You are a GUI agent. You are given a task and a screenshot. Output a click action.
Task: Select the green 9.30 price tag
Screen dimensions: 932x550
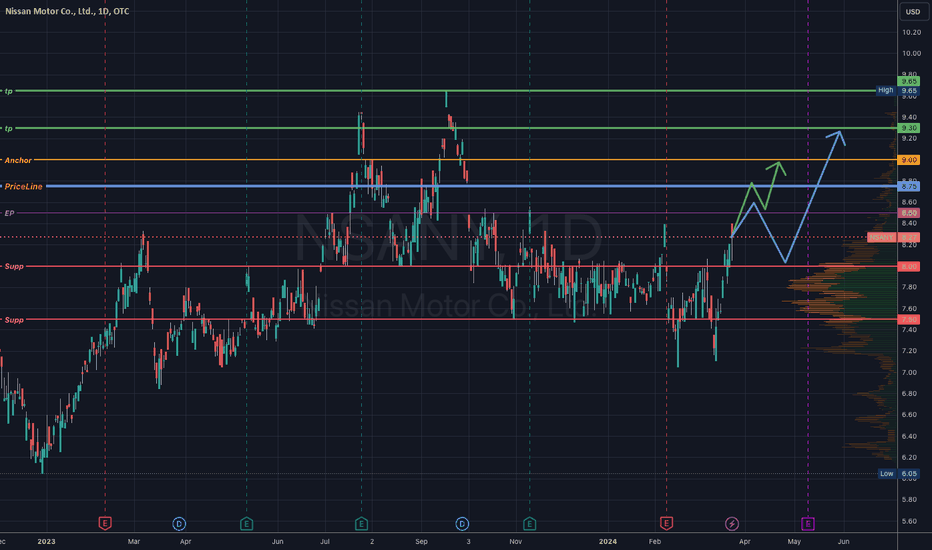click(x=908, y=128)
